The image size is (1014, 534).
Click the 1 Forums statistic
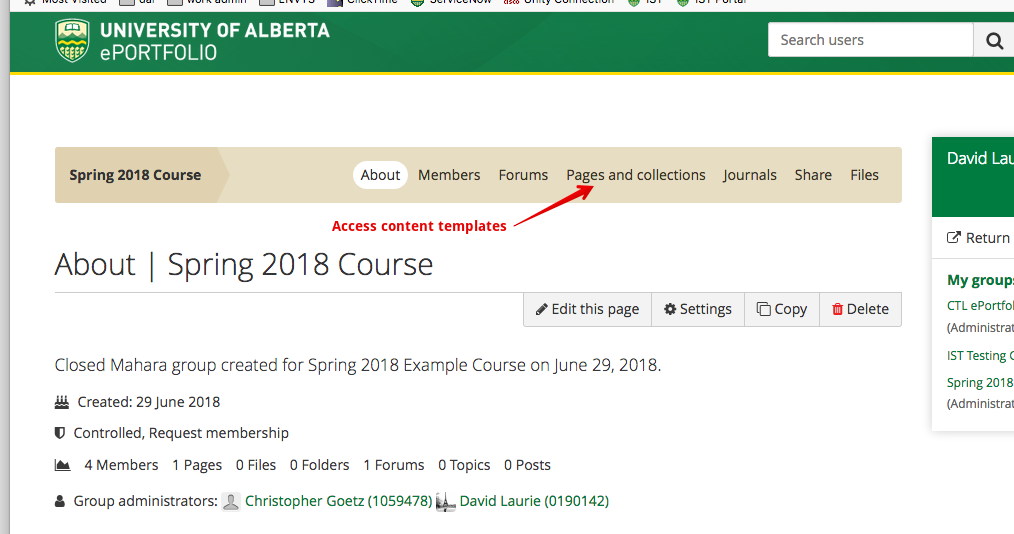393,465
